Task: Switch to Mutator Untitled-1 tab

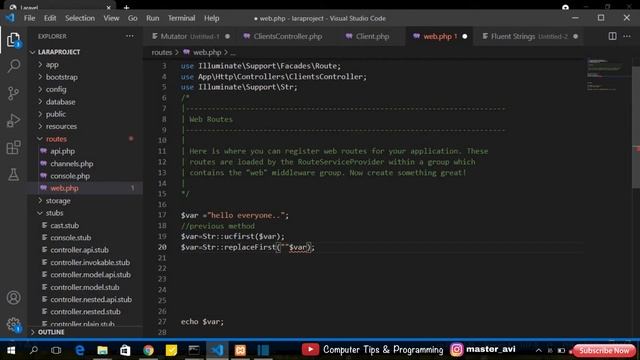Action: click(x=190, y=36)
